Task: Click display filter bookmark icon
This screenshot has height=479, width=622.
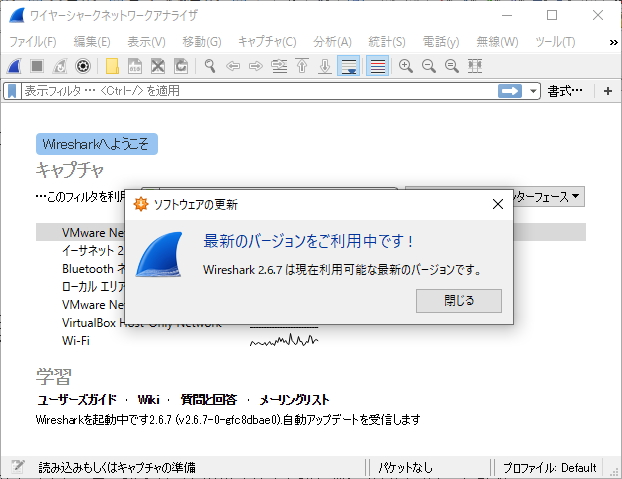Action: [12, 91]
